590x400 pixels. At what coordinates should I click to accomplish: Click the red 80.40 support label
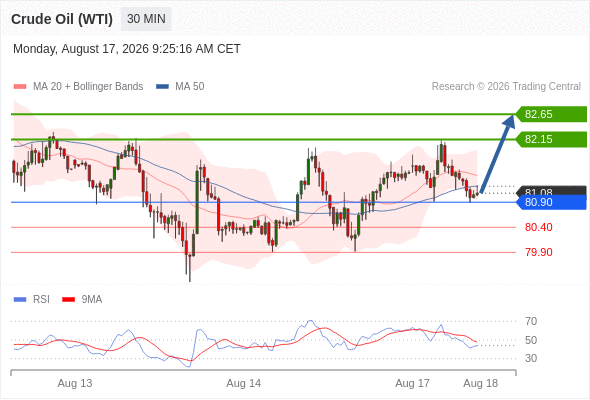coord(539,227)
